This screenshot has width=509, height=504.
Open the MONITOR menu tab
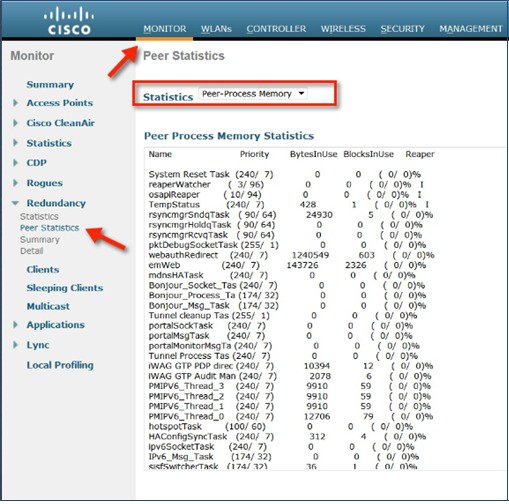(x=165, y=29)
